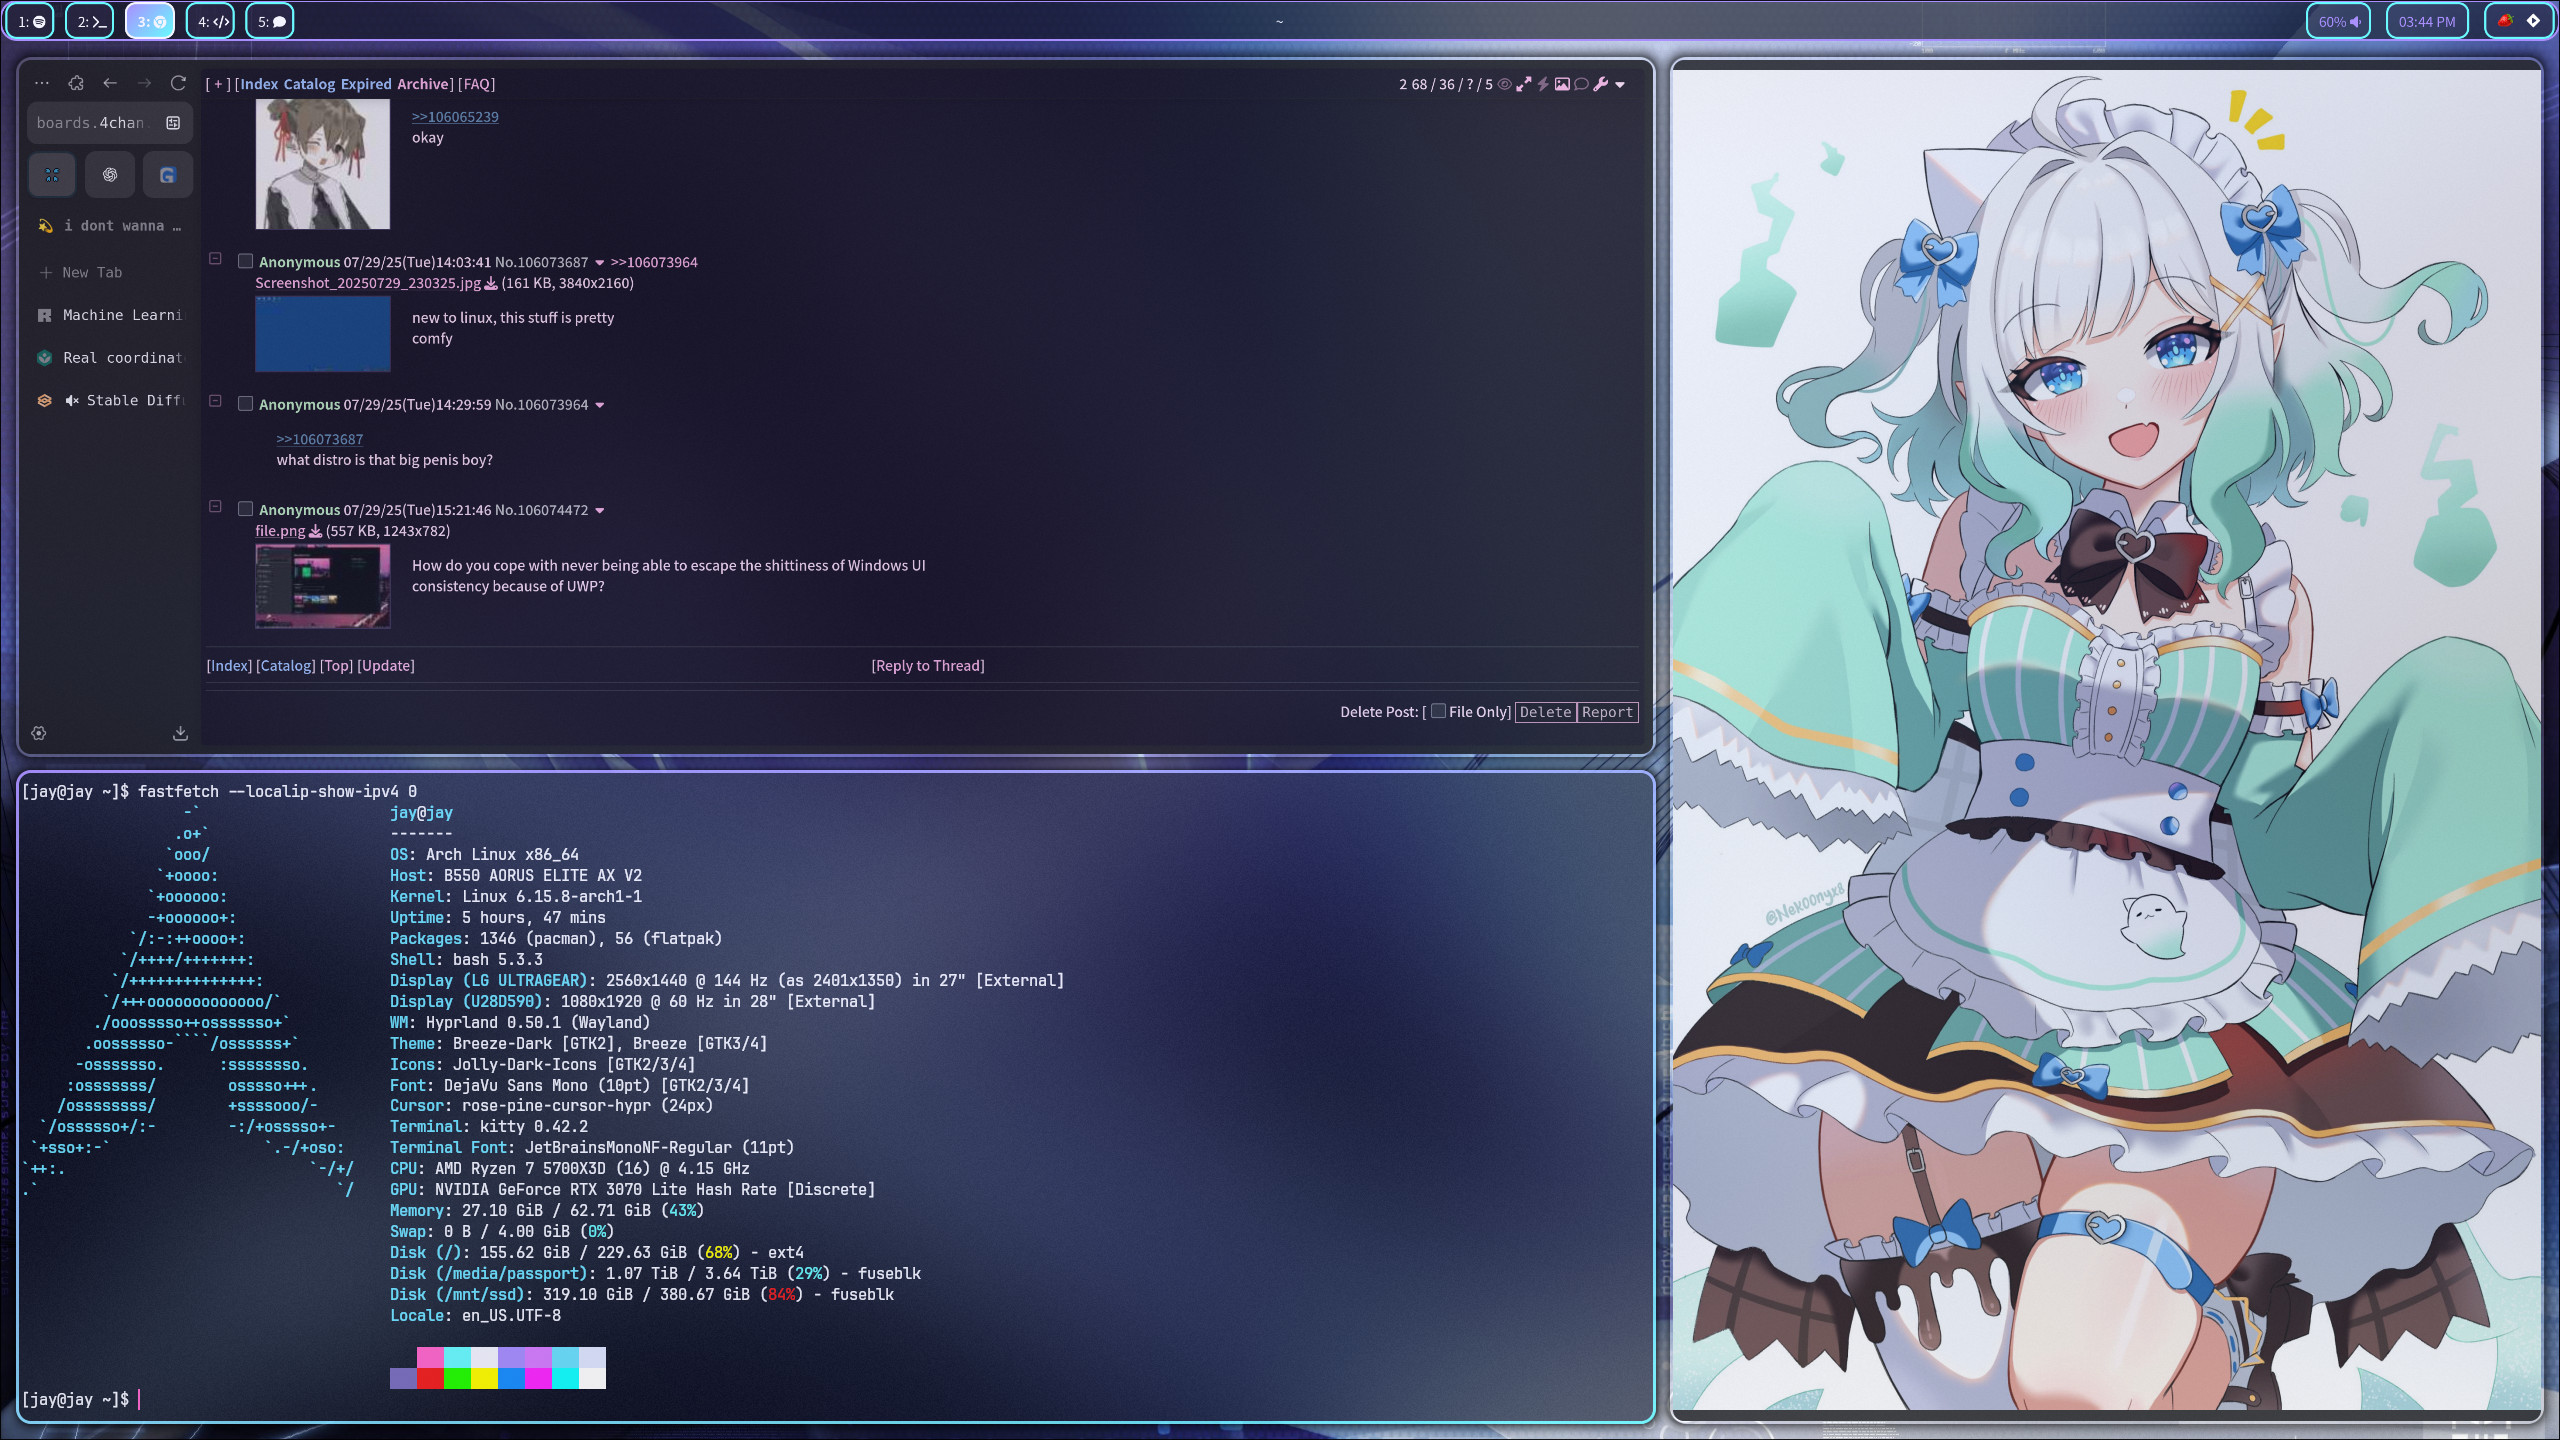Download Screenshot_20250729_230325.jpg via arrow icon
The width and height of the screenshot is (2560, 1440).
click(x=490, y=283)
